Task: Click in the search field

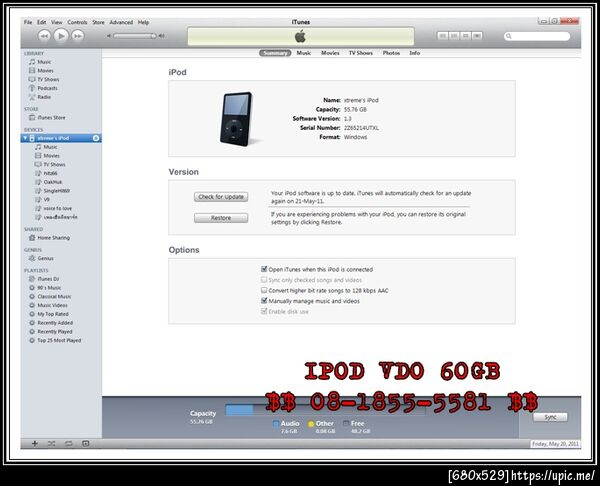Action: 537,36
